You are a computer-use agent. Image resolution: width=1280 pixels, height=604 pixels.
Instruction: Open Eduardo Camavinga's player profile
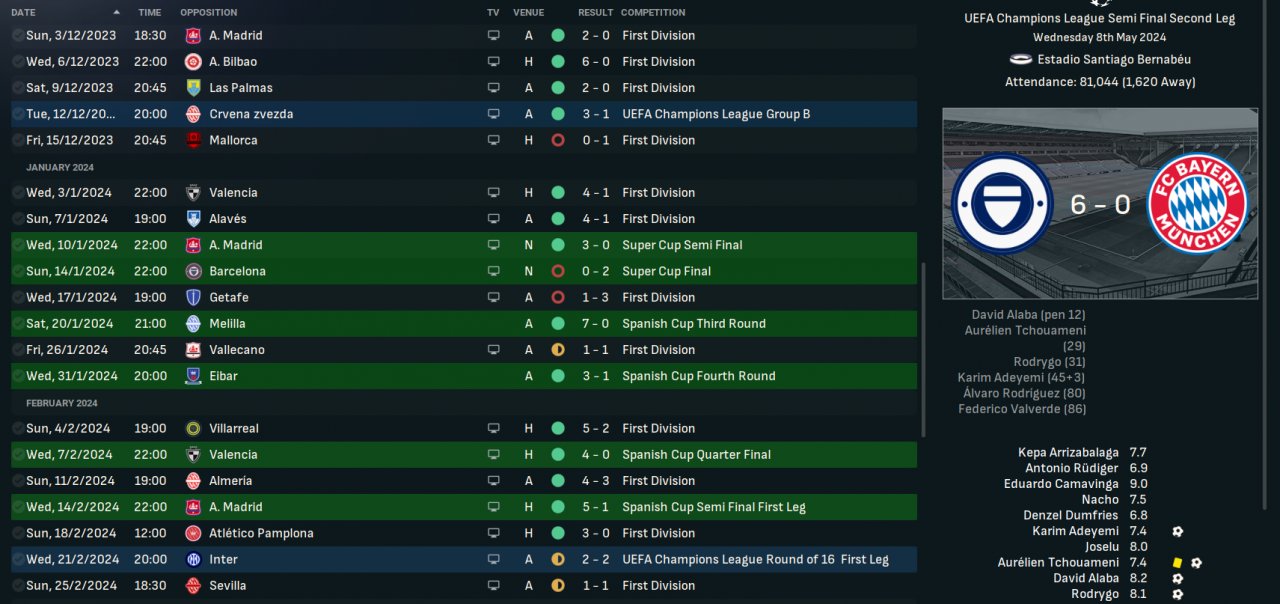tap(1069, 484)
